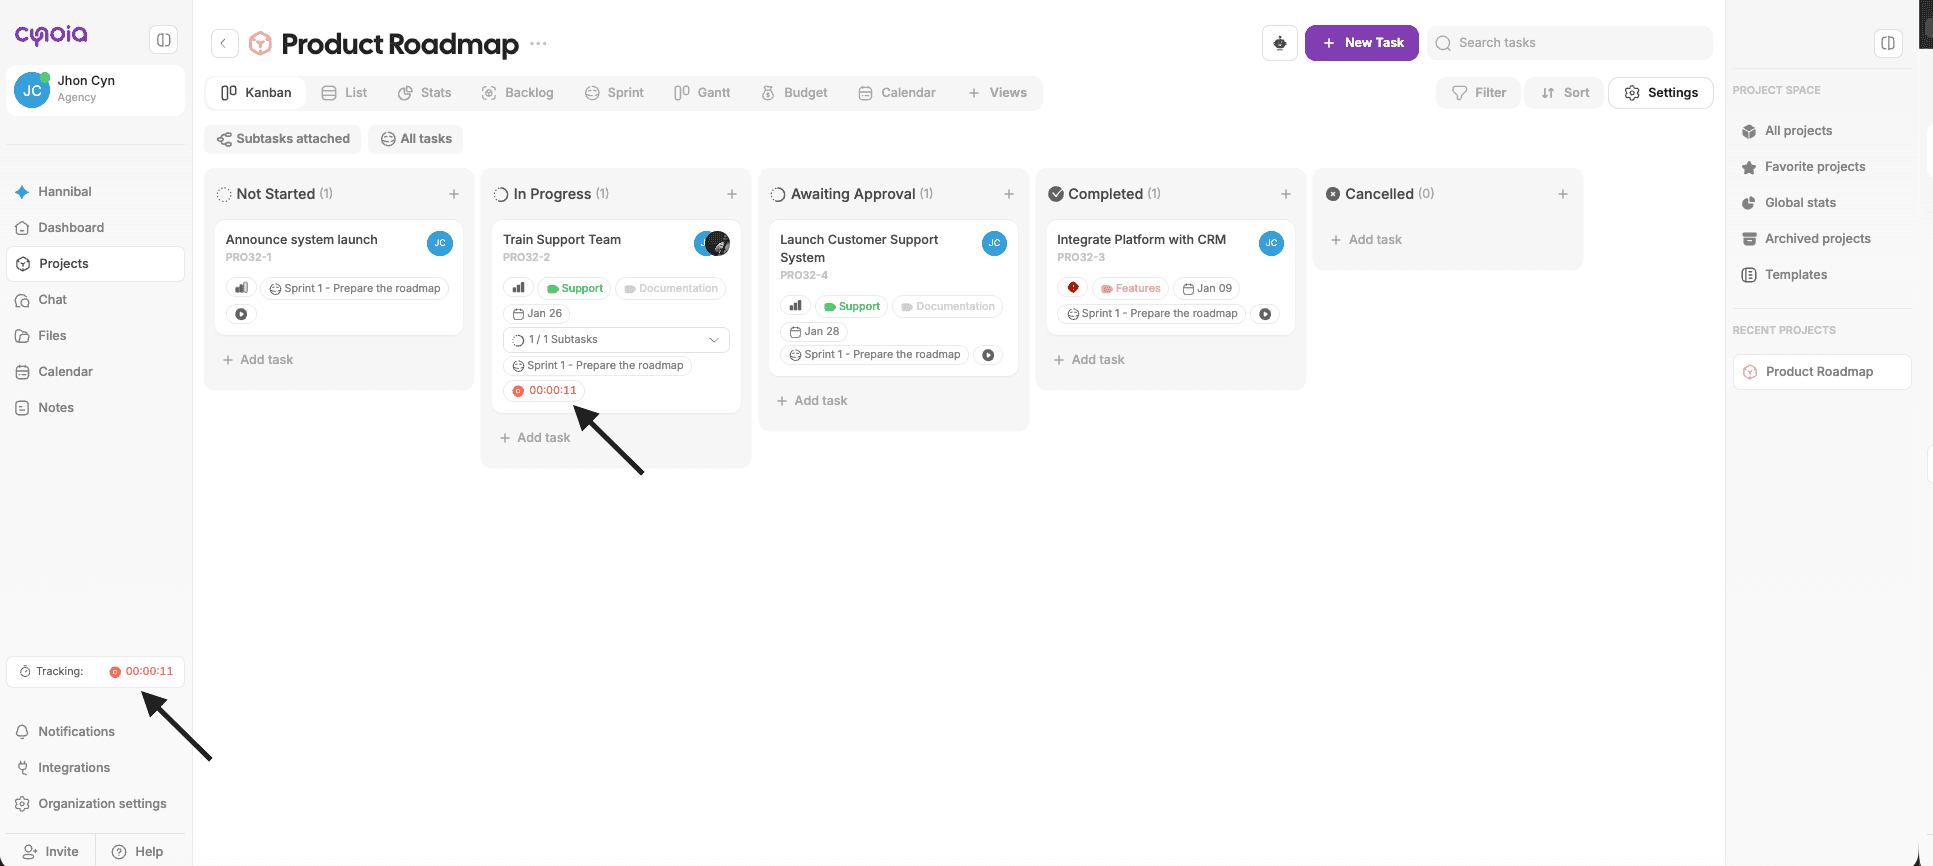The height and width of the screenshot is (866, 1933).
Task: Toggle the All tasks filter
Action: click(x=416, y=139)
